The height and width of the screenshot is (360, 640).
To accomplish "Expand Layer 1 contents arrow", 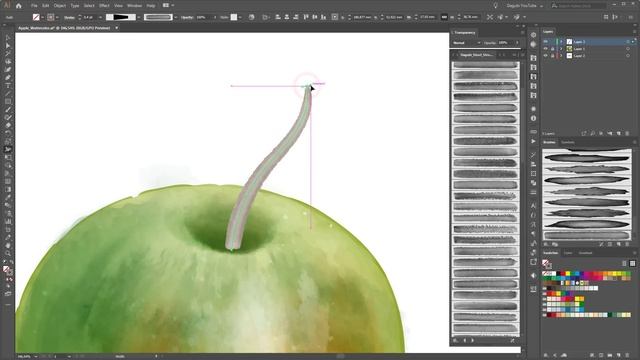I will coord(561,49).
